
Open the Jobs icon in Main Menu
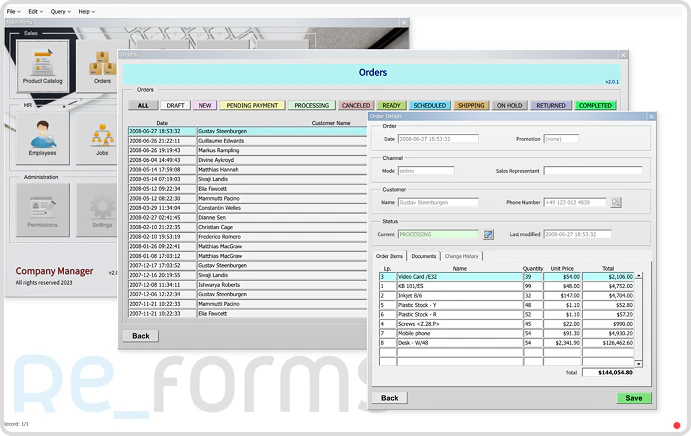(102, 138)
